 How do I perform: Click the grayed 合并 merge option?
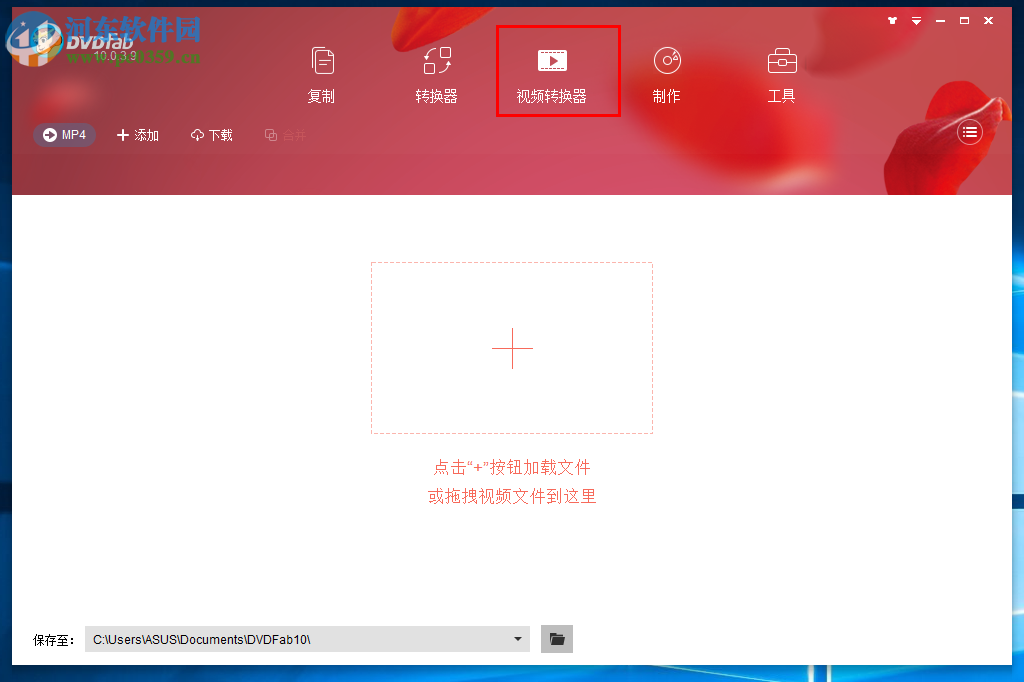286,135
